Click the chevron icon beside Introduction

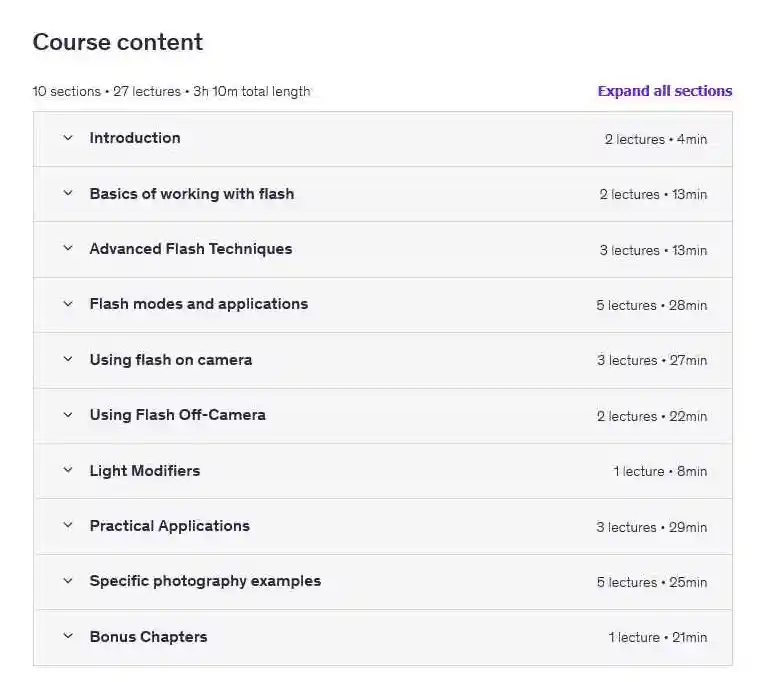click(x=68, y=138)
